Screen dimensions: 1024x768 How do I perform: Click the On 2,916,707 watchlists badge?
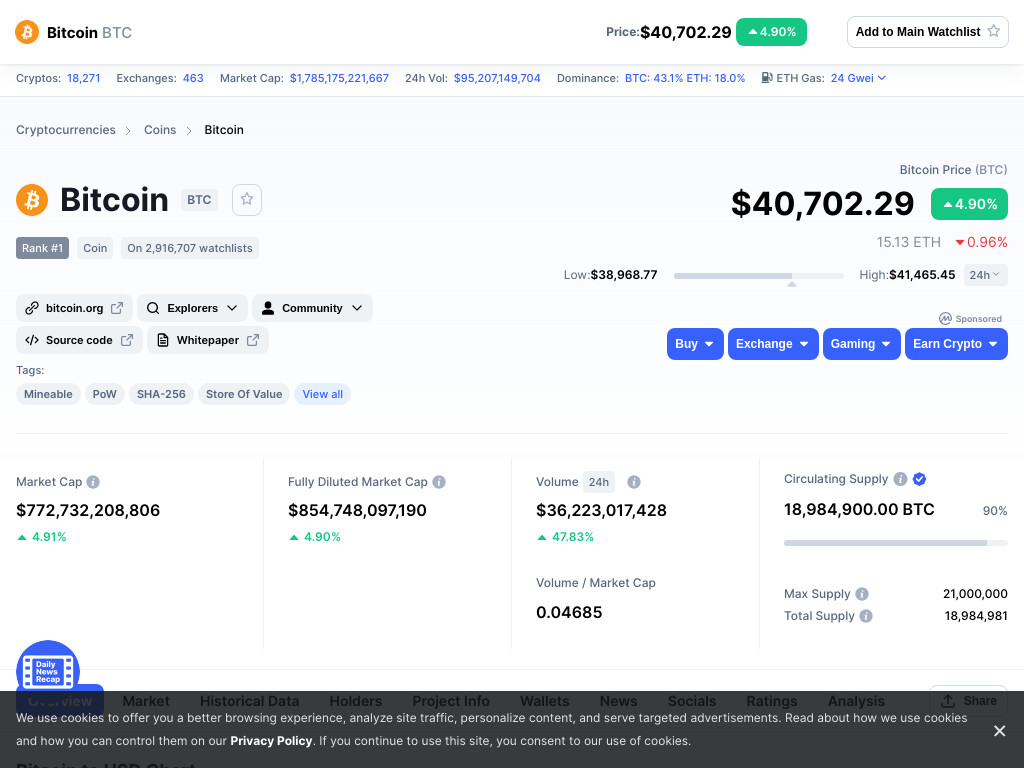(189, 248)
